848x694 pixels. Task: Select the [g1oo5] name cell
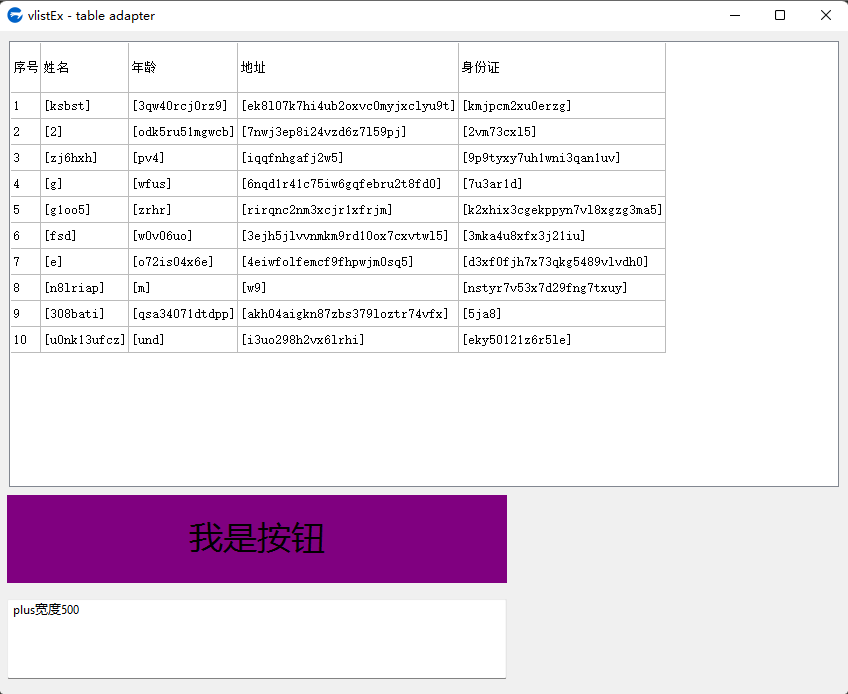84,209
